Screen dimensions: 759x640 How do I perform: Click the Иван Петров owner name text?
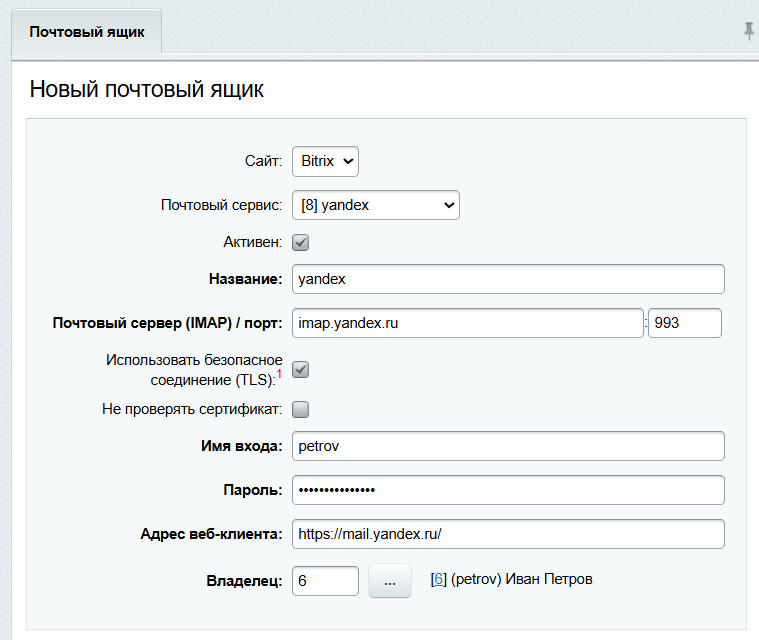[549, 579]
